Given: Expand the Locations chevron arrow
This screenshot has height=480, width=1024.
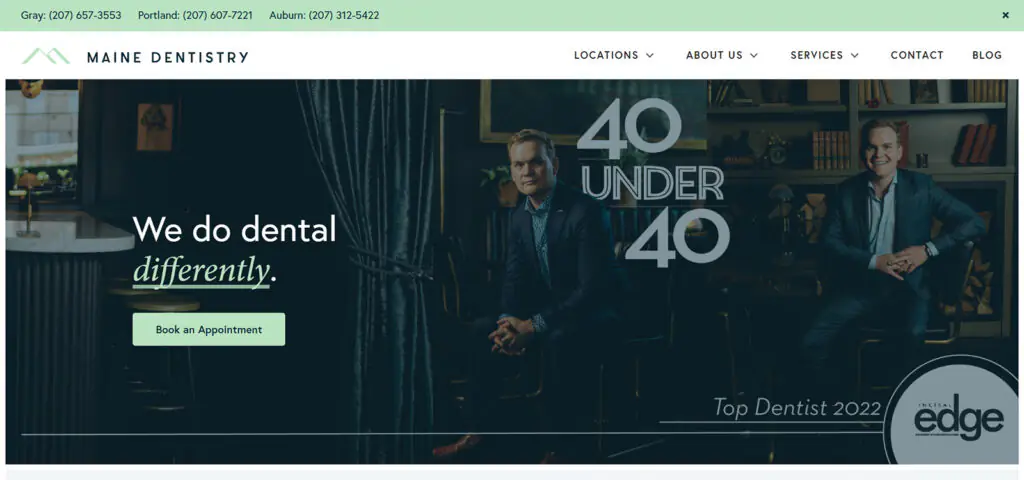Looking at the screenshot, I should click(650, 56).
